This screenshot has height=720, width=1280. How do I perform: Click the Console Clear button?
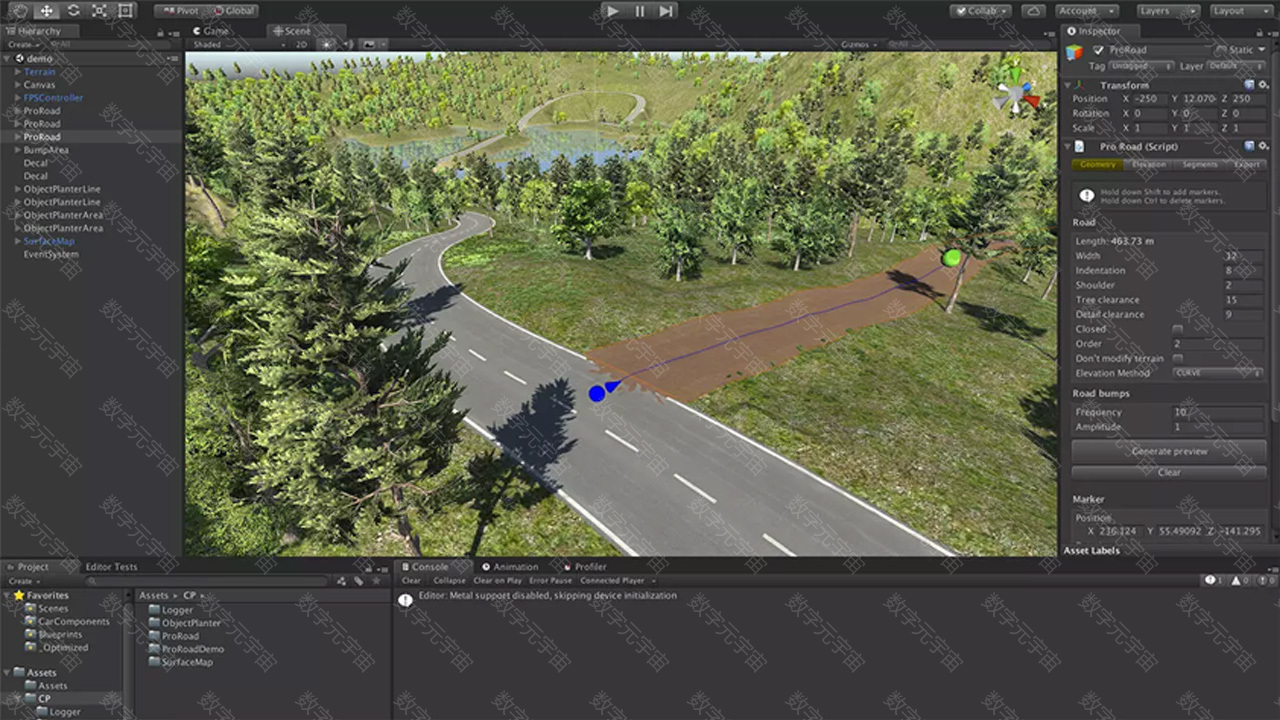pyautogui.click(x=411, y=580)
